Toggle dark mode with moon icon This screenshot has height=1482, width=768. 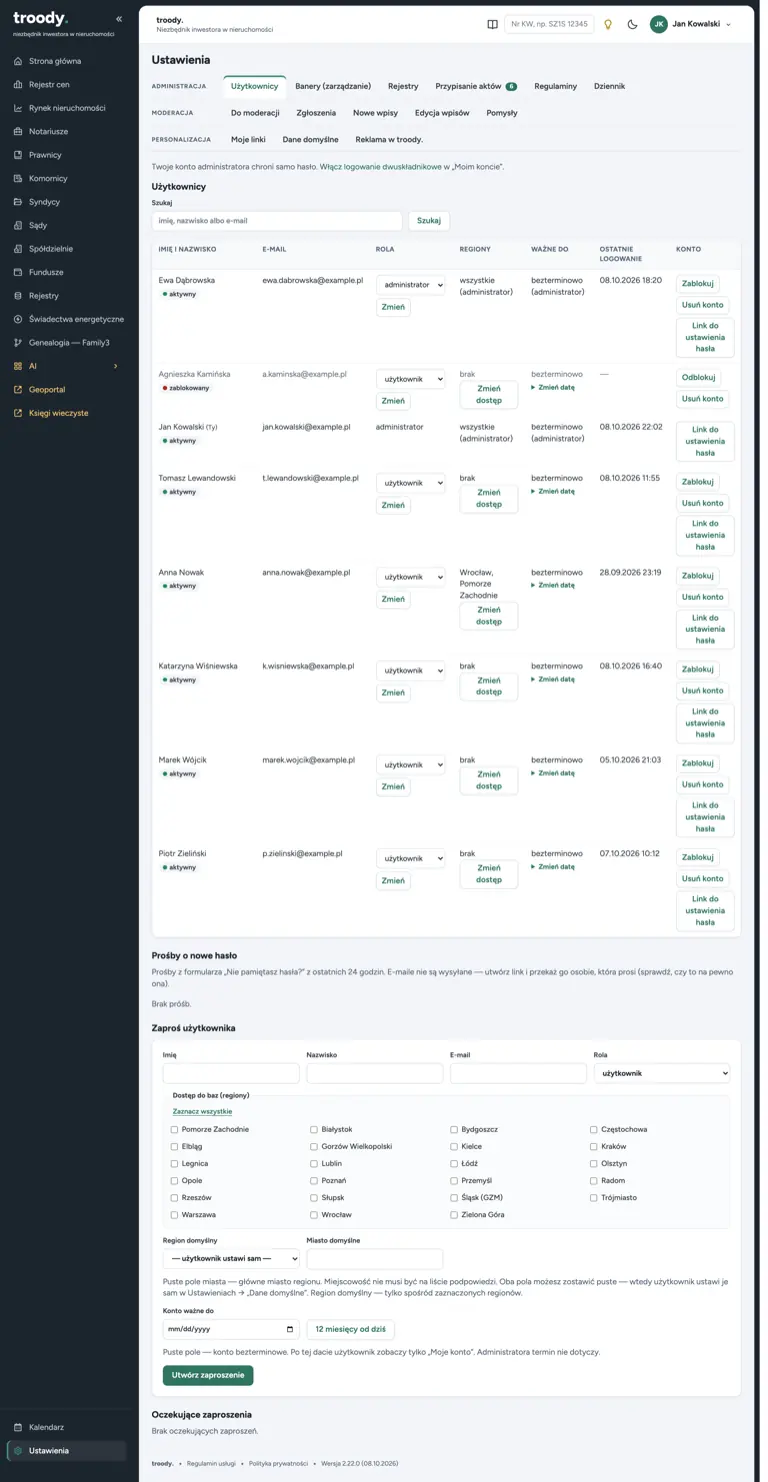[632, 24]
